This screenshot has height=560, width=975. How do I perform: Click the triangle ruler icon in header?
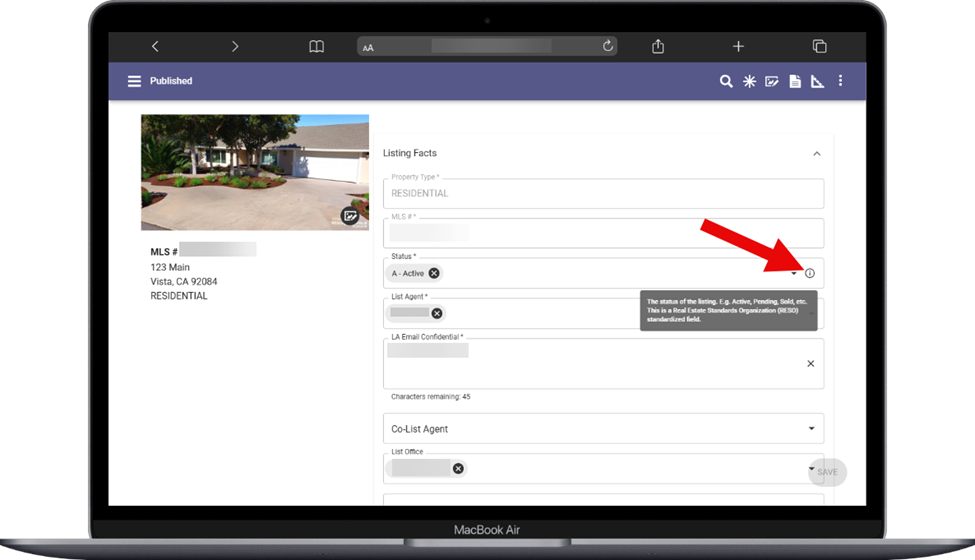click(x=817, y=81)
